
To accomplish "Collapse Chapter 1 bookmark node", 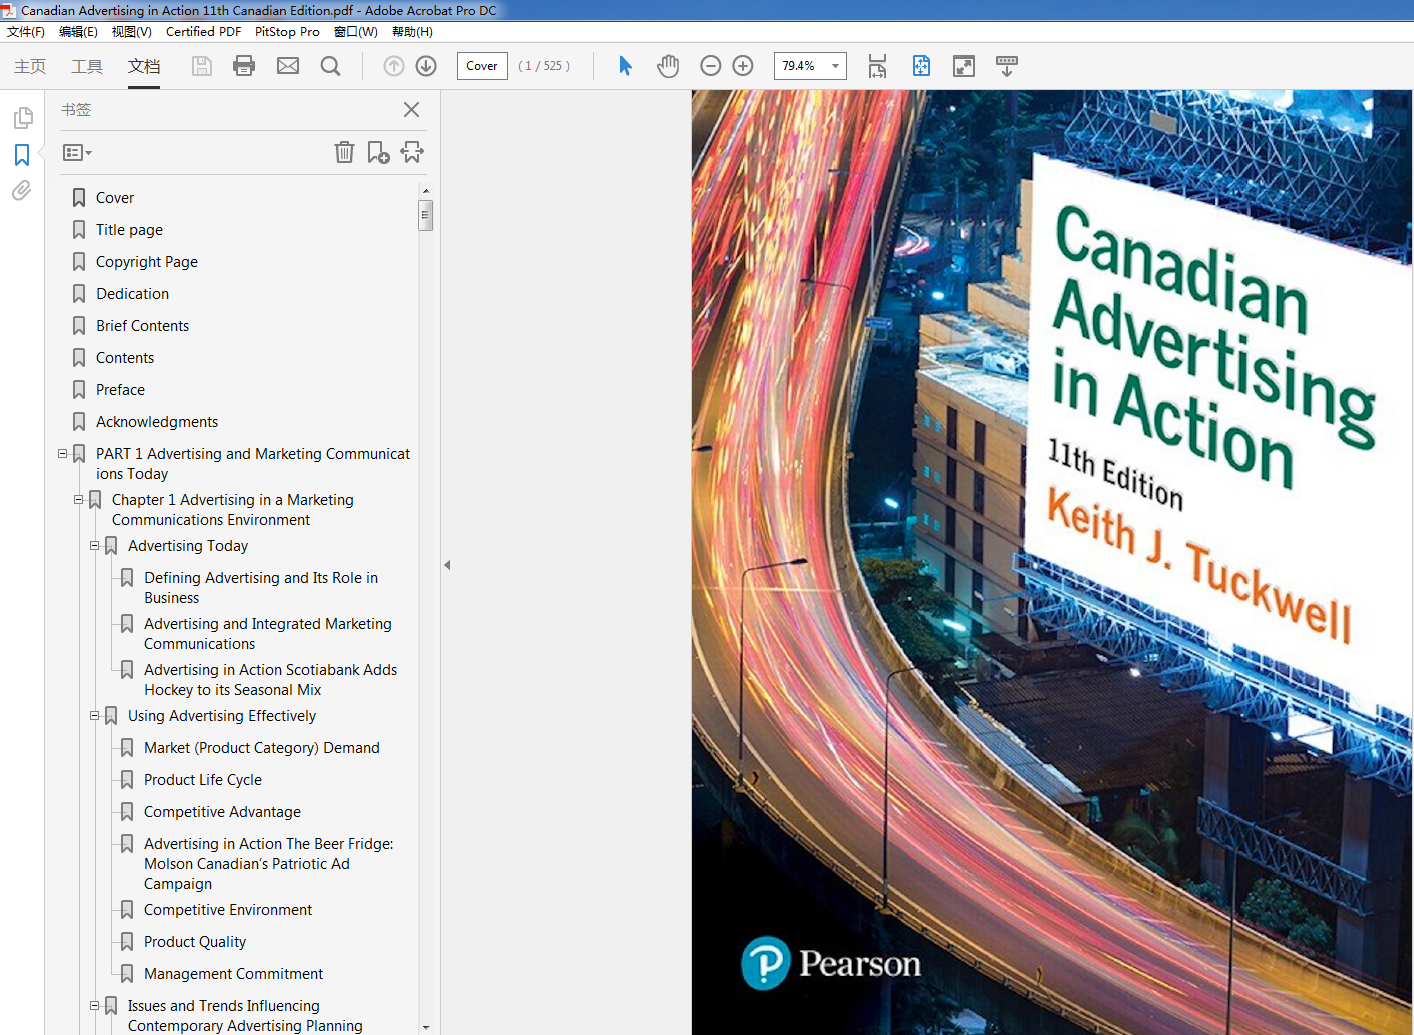I will point(78,499).
